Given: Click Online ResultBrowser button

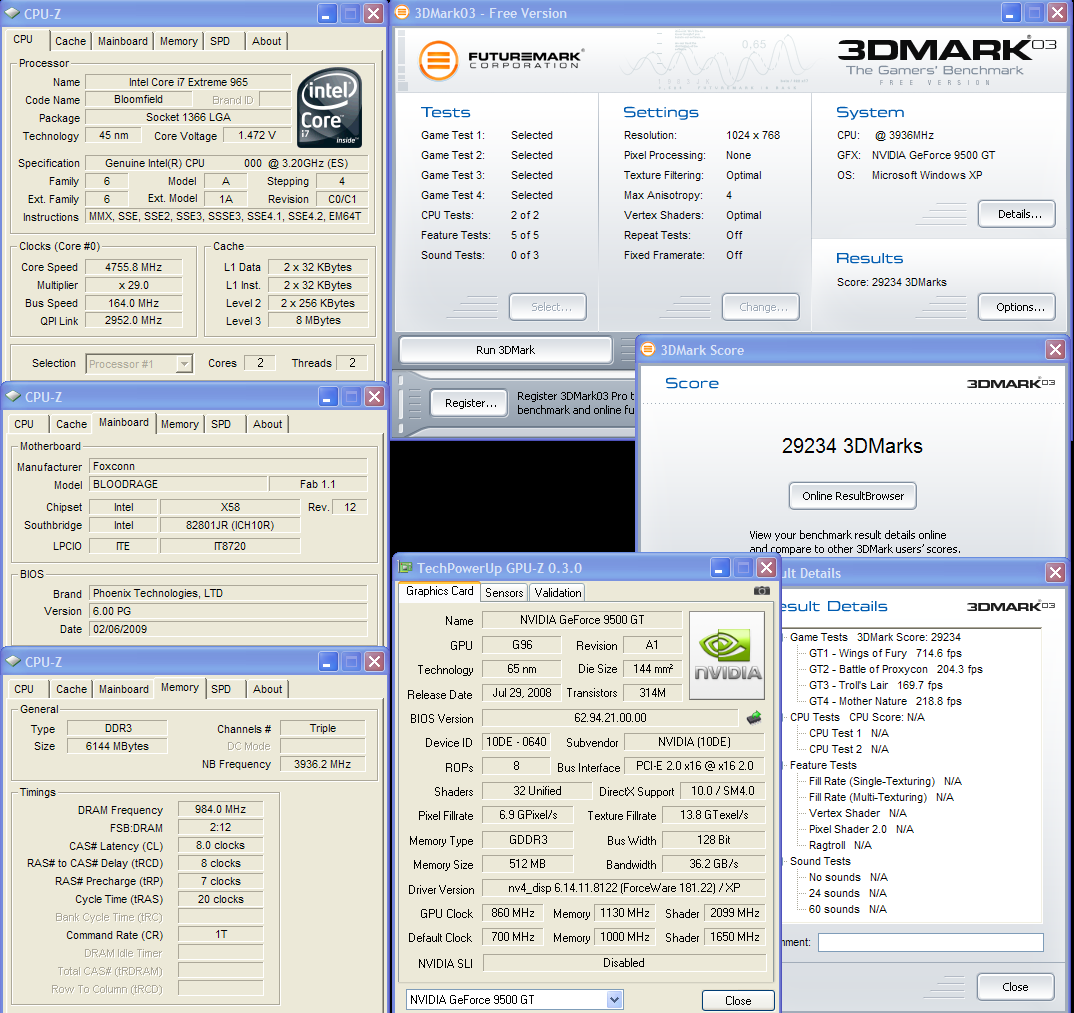Looking at the screenshot, I should [x=853, y=496].
